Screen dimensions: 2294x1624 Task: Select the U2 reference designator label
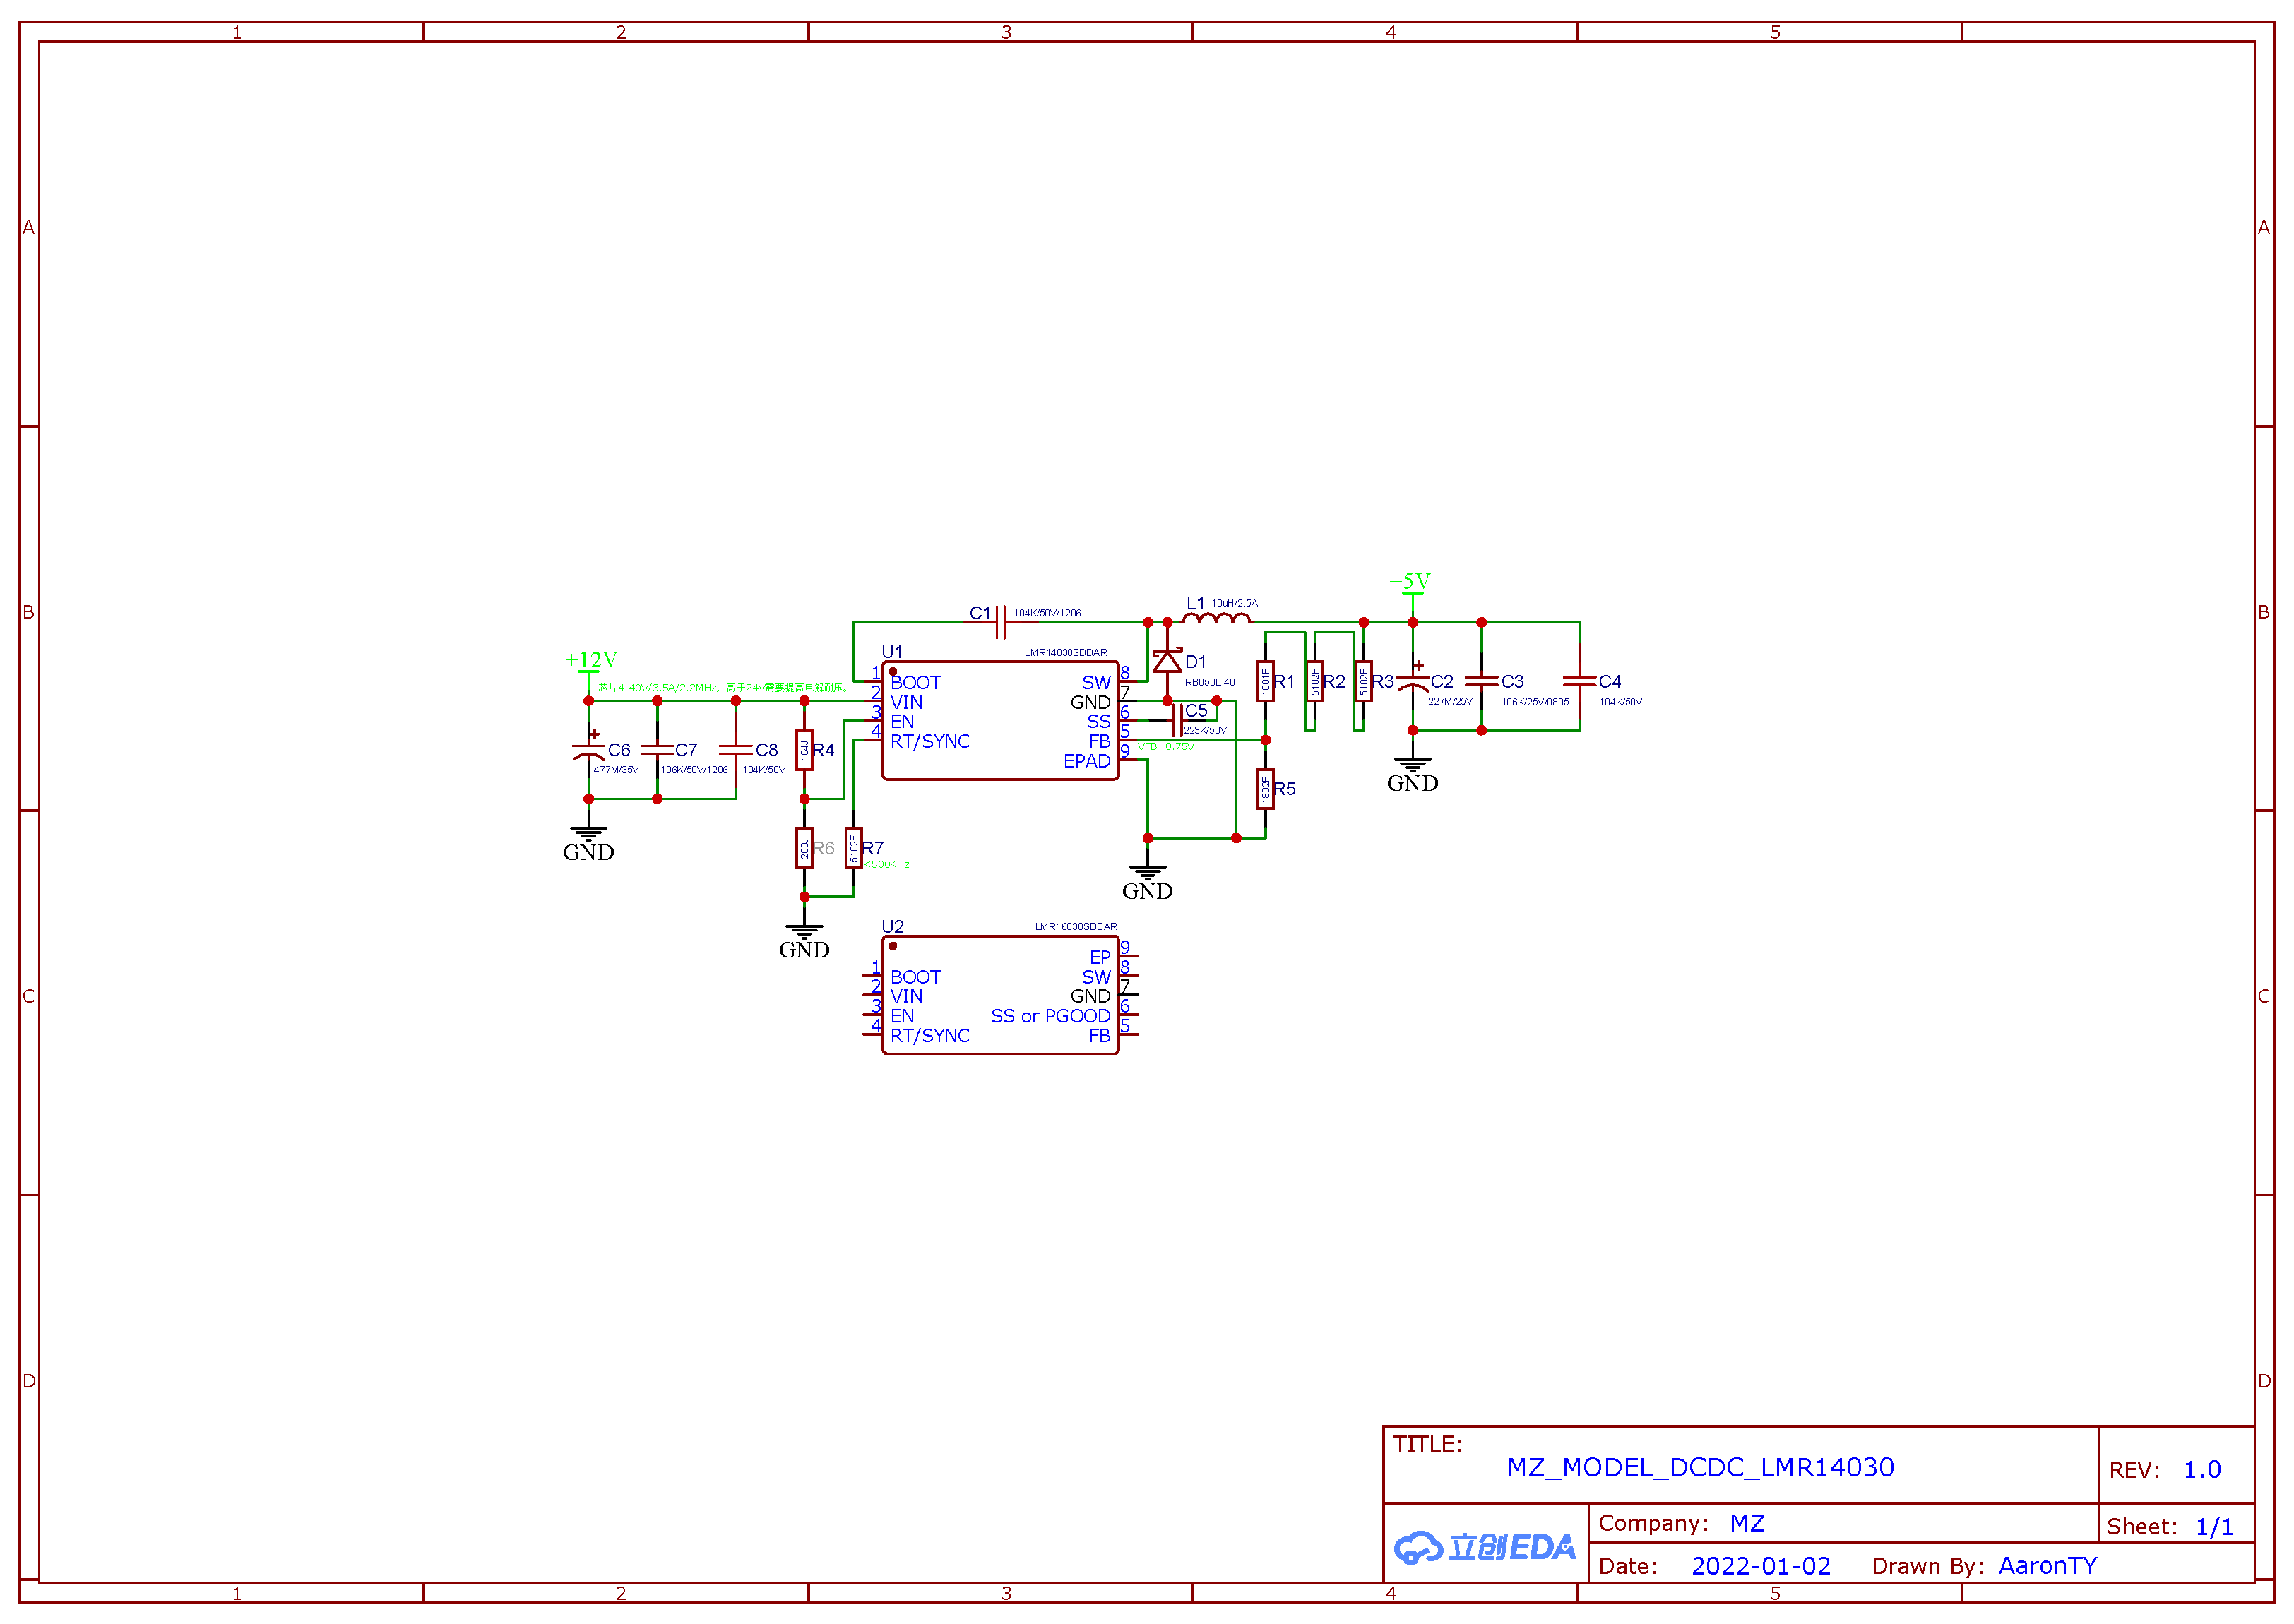[x=892, y=926]
